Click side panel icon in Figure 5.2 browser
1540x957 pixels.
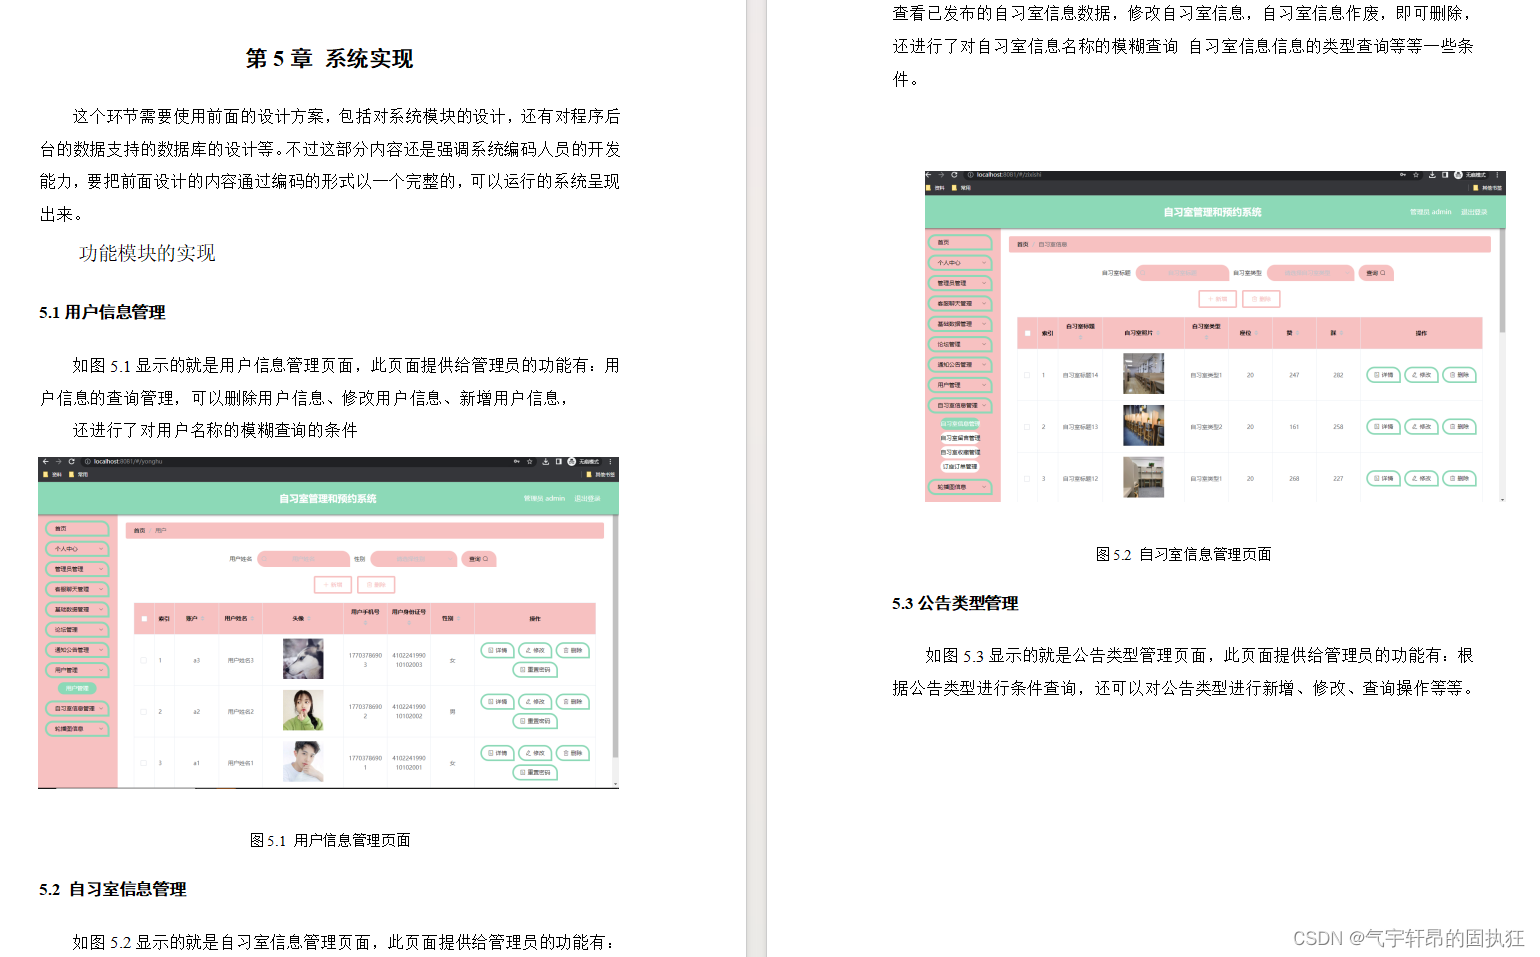pyautogui.click(x=1445, y=175)
